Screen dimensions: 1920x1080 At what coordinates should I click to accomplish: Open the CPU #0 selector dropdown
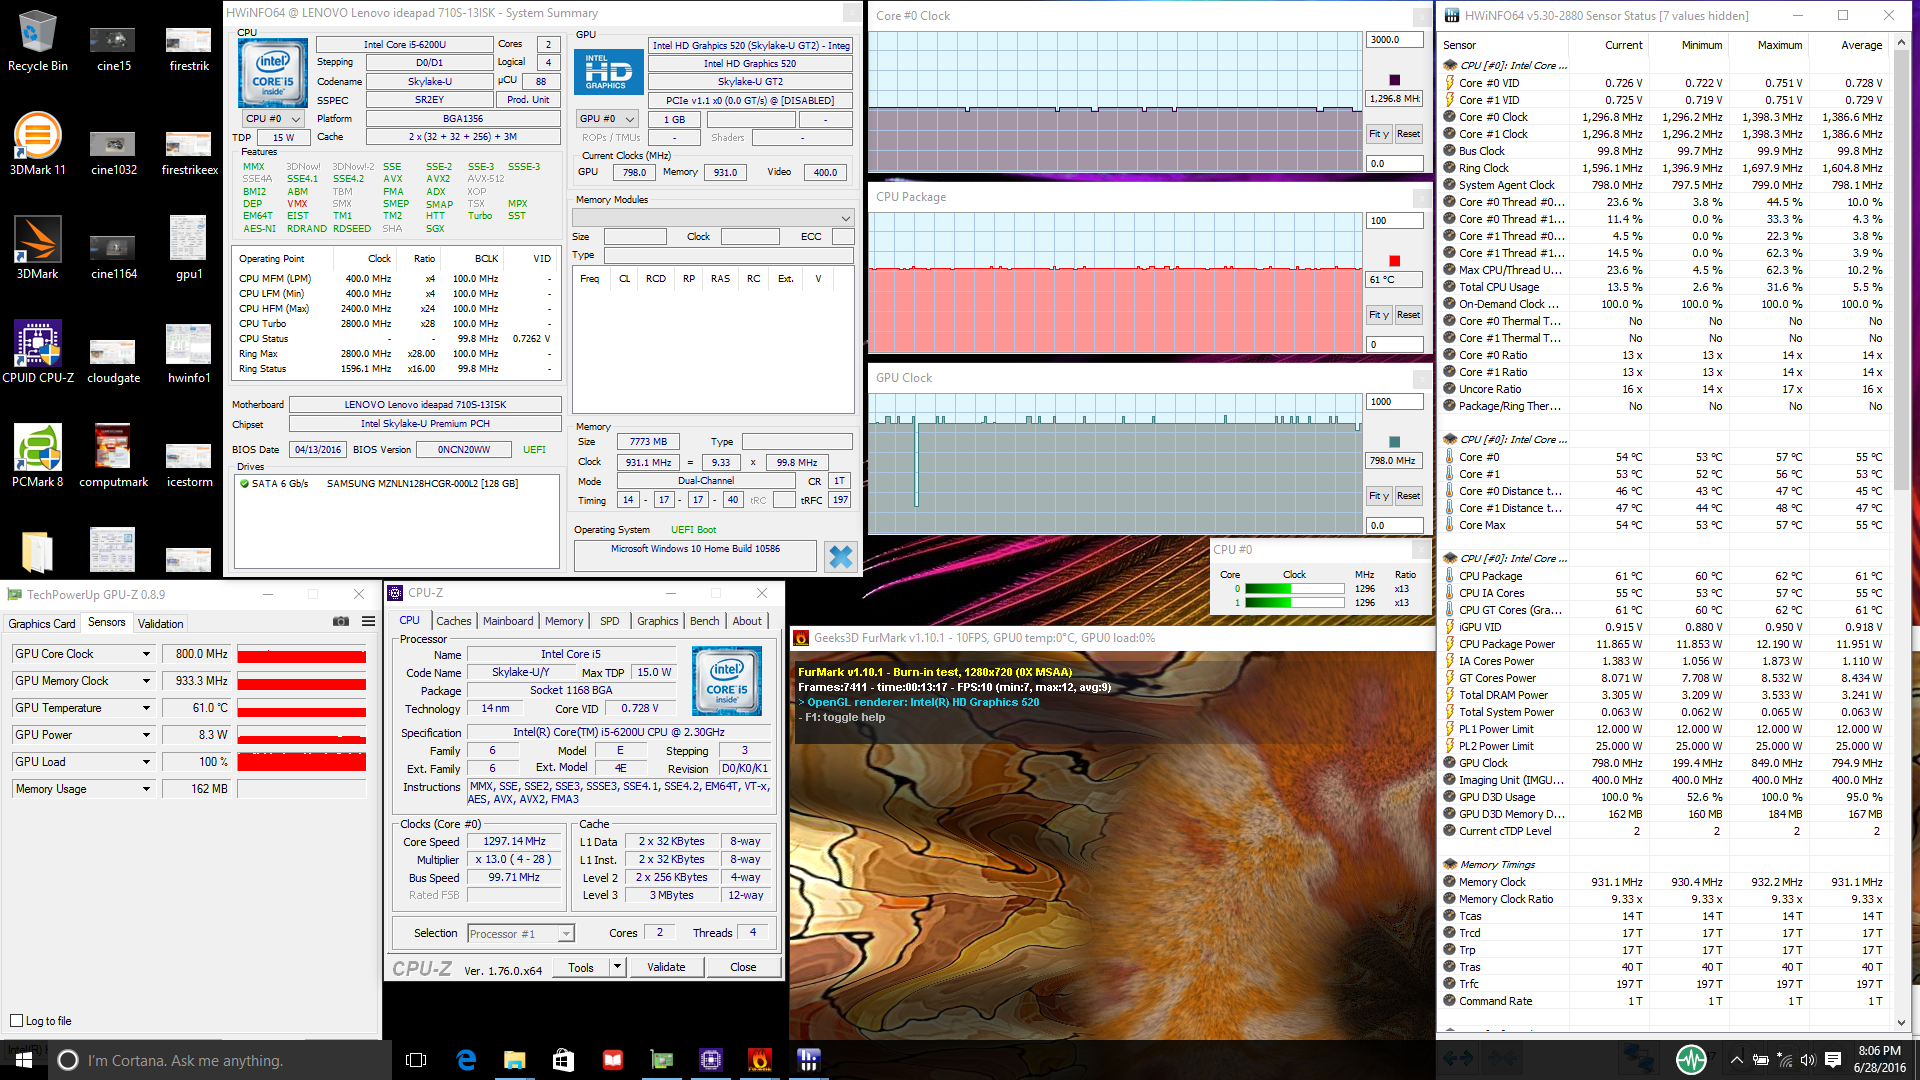(x=273, y=118)
